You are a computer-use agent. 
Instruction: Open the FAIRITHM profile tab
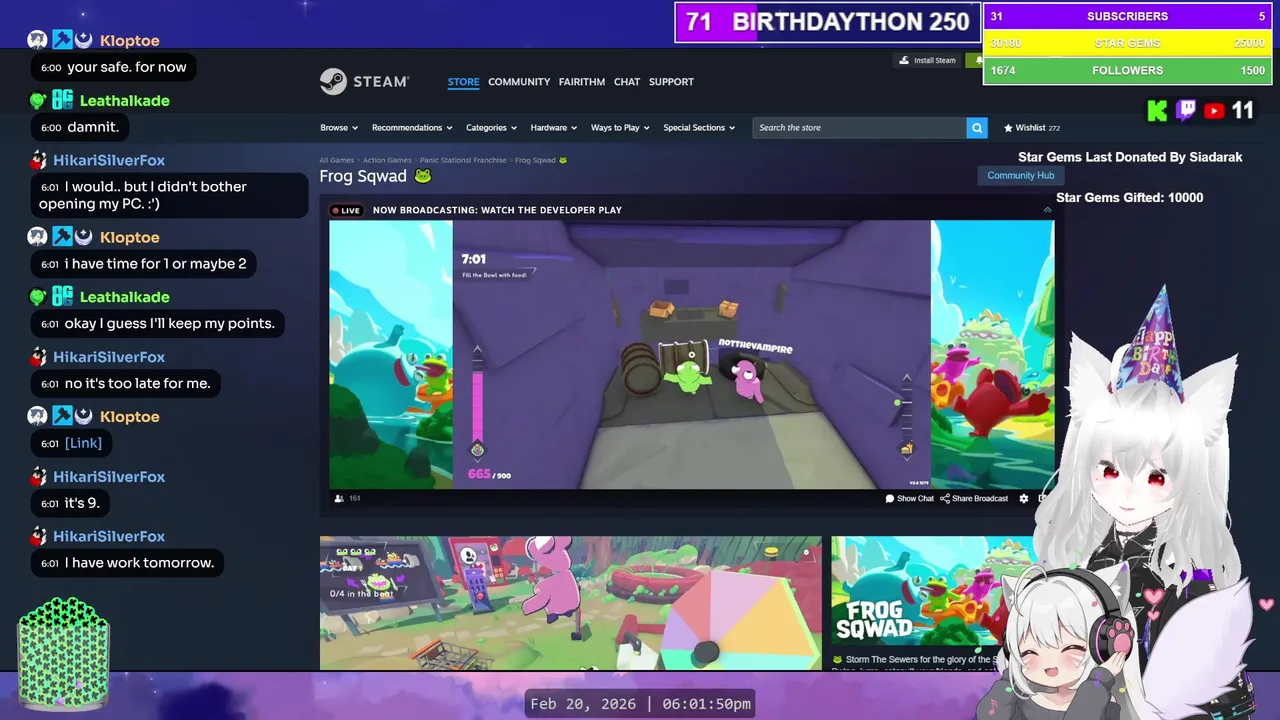tap(582, 82)
